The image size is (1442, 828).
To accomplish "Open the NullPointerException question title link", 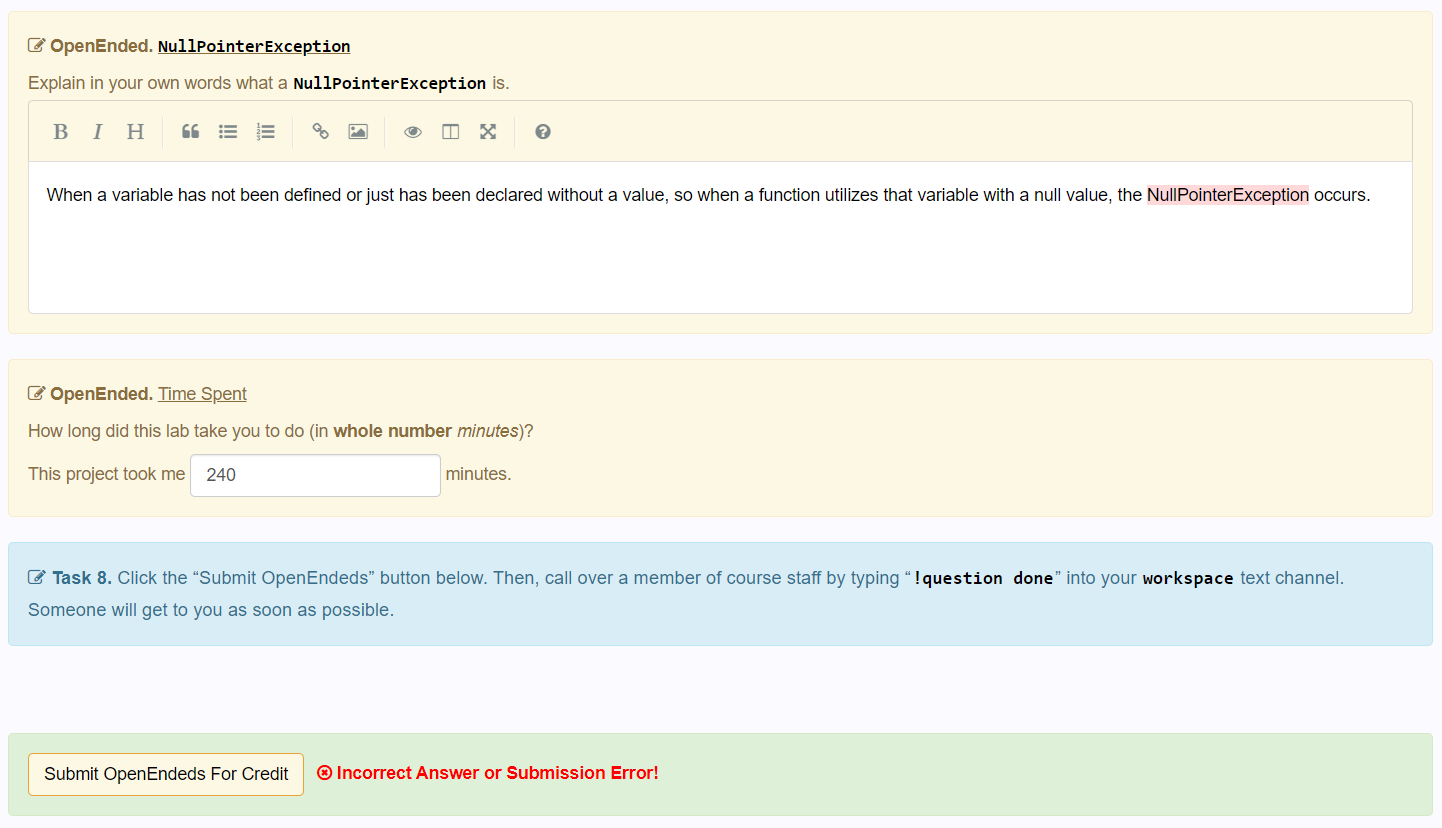I will click(x=254, y=46).
